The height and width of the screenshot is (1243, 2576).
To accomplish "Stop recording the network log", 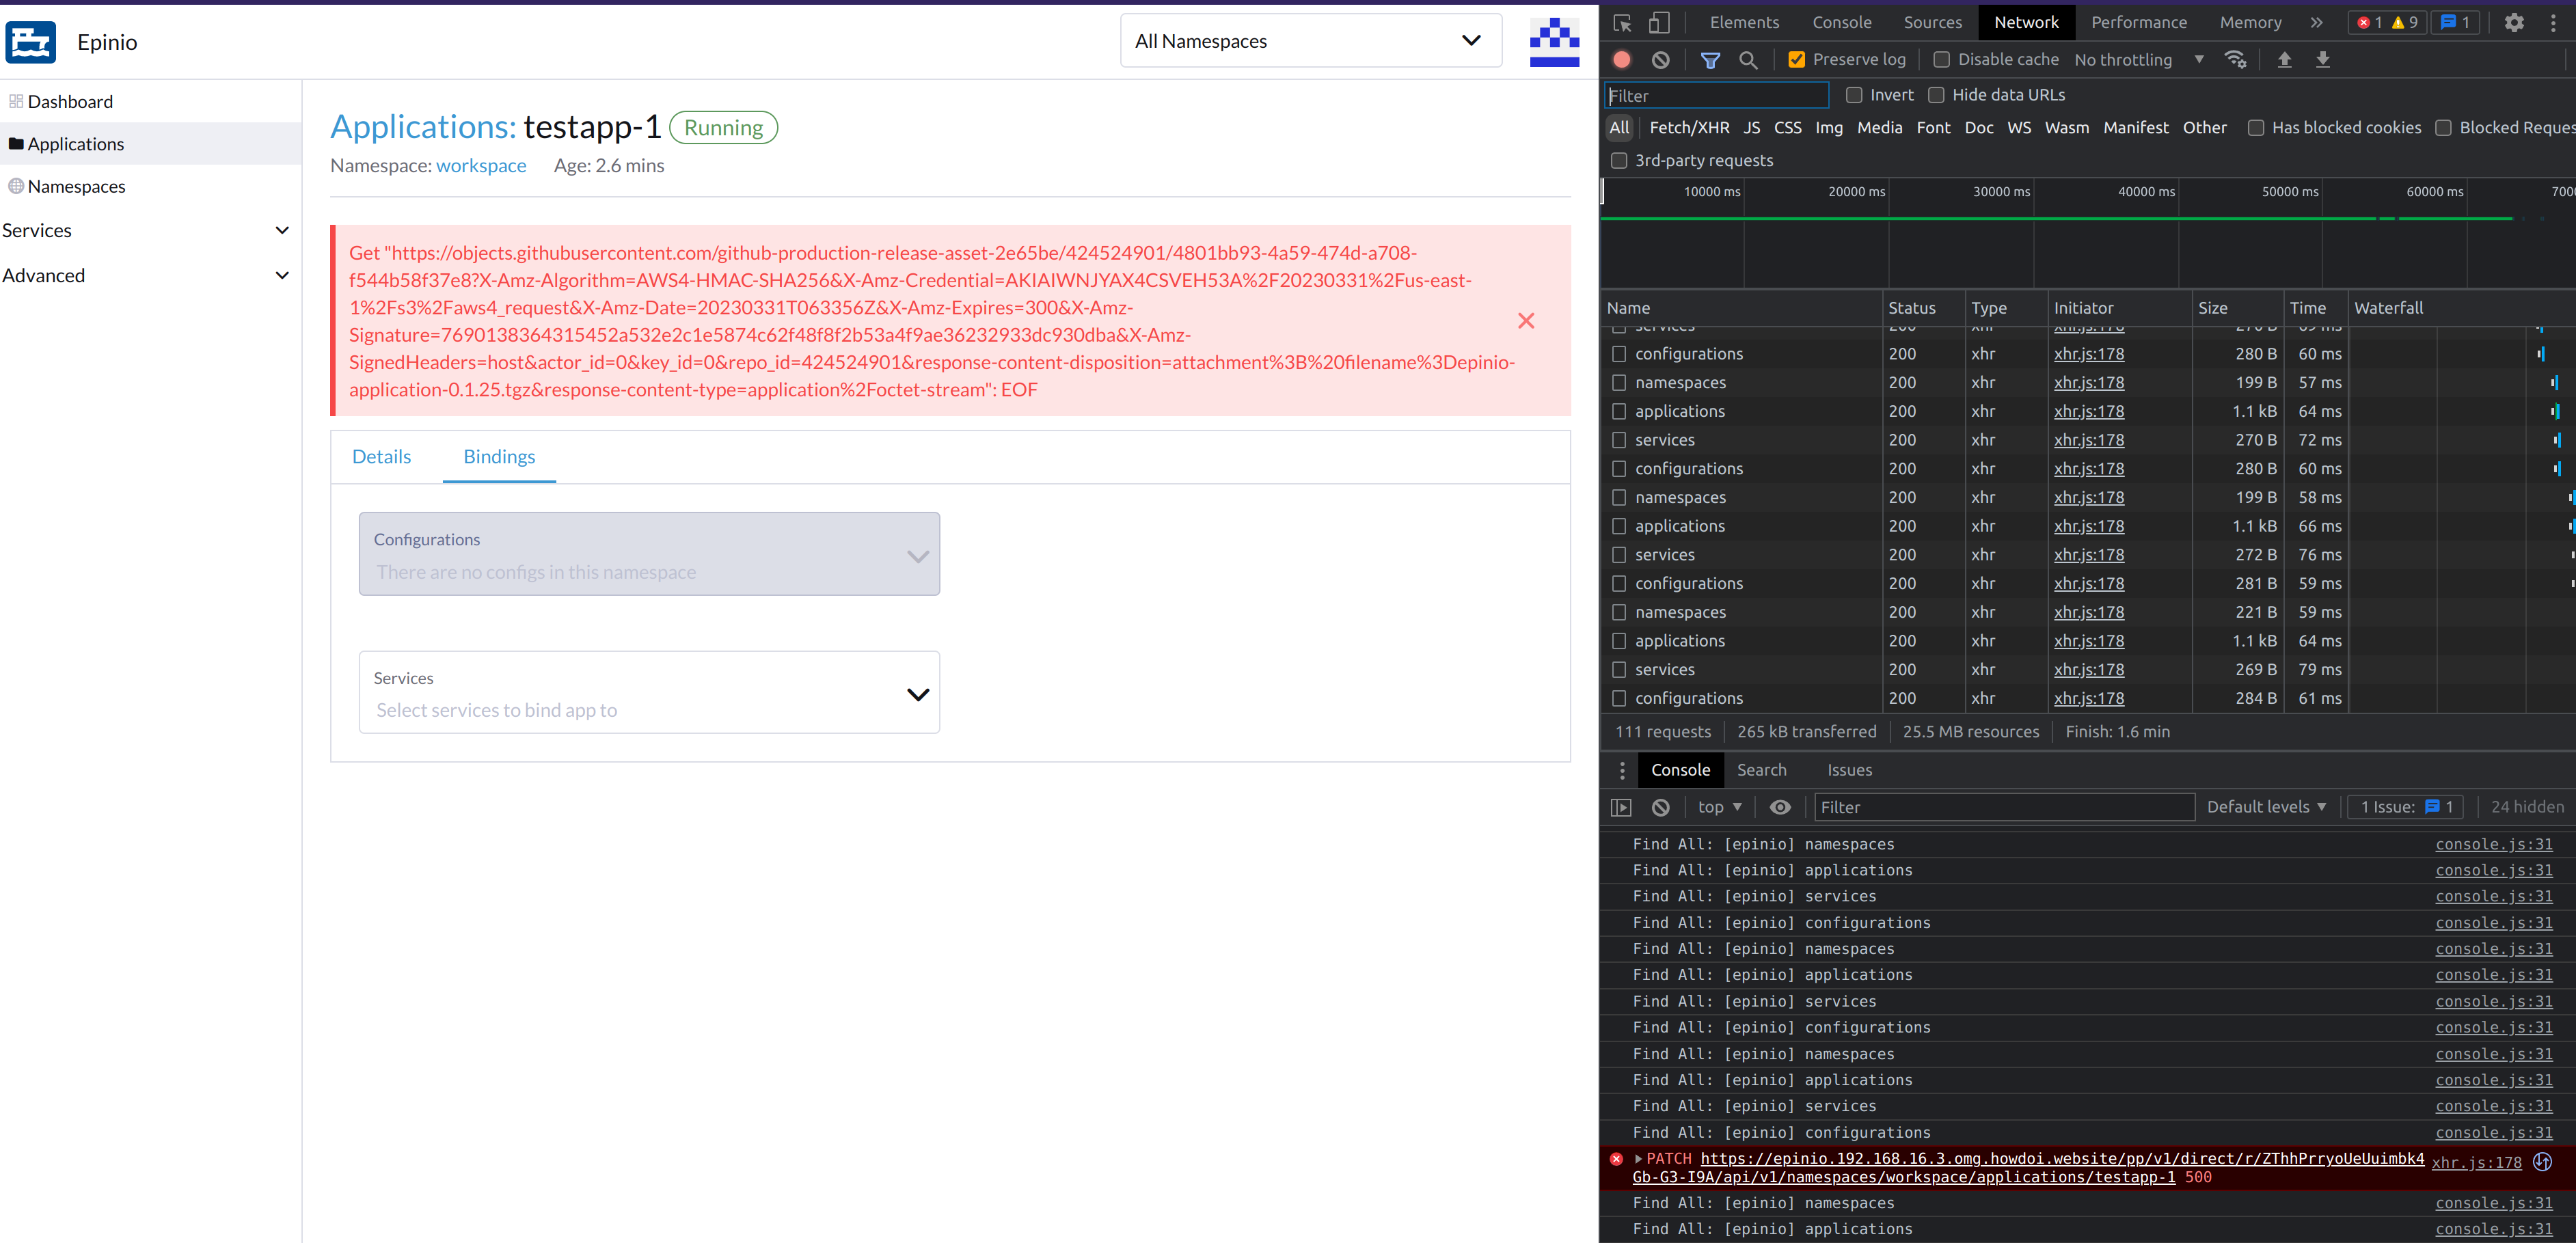I will (1621, 59).
